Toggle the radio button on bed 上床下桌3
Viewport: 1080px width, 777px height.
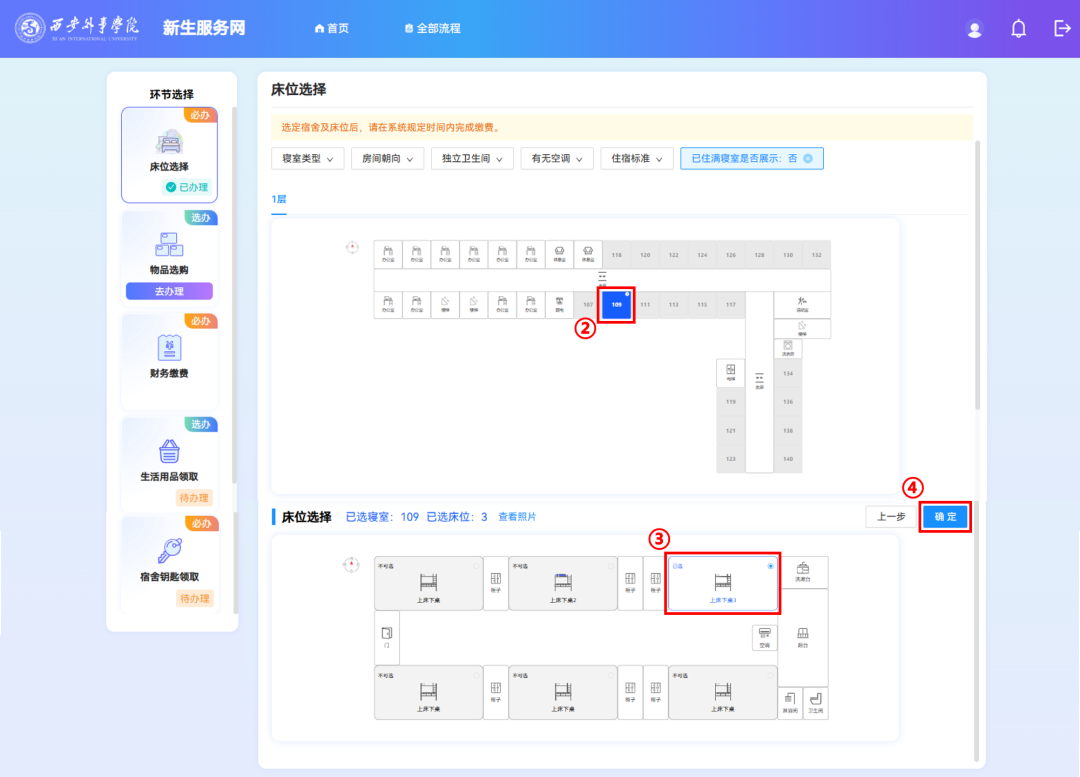pyautogui.click(x=771, y=566)
